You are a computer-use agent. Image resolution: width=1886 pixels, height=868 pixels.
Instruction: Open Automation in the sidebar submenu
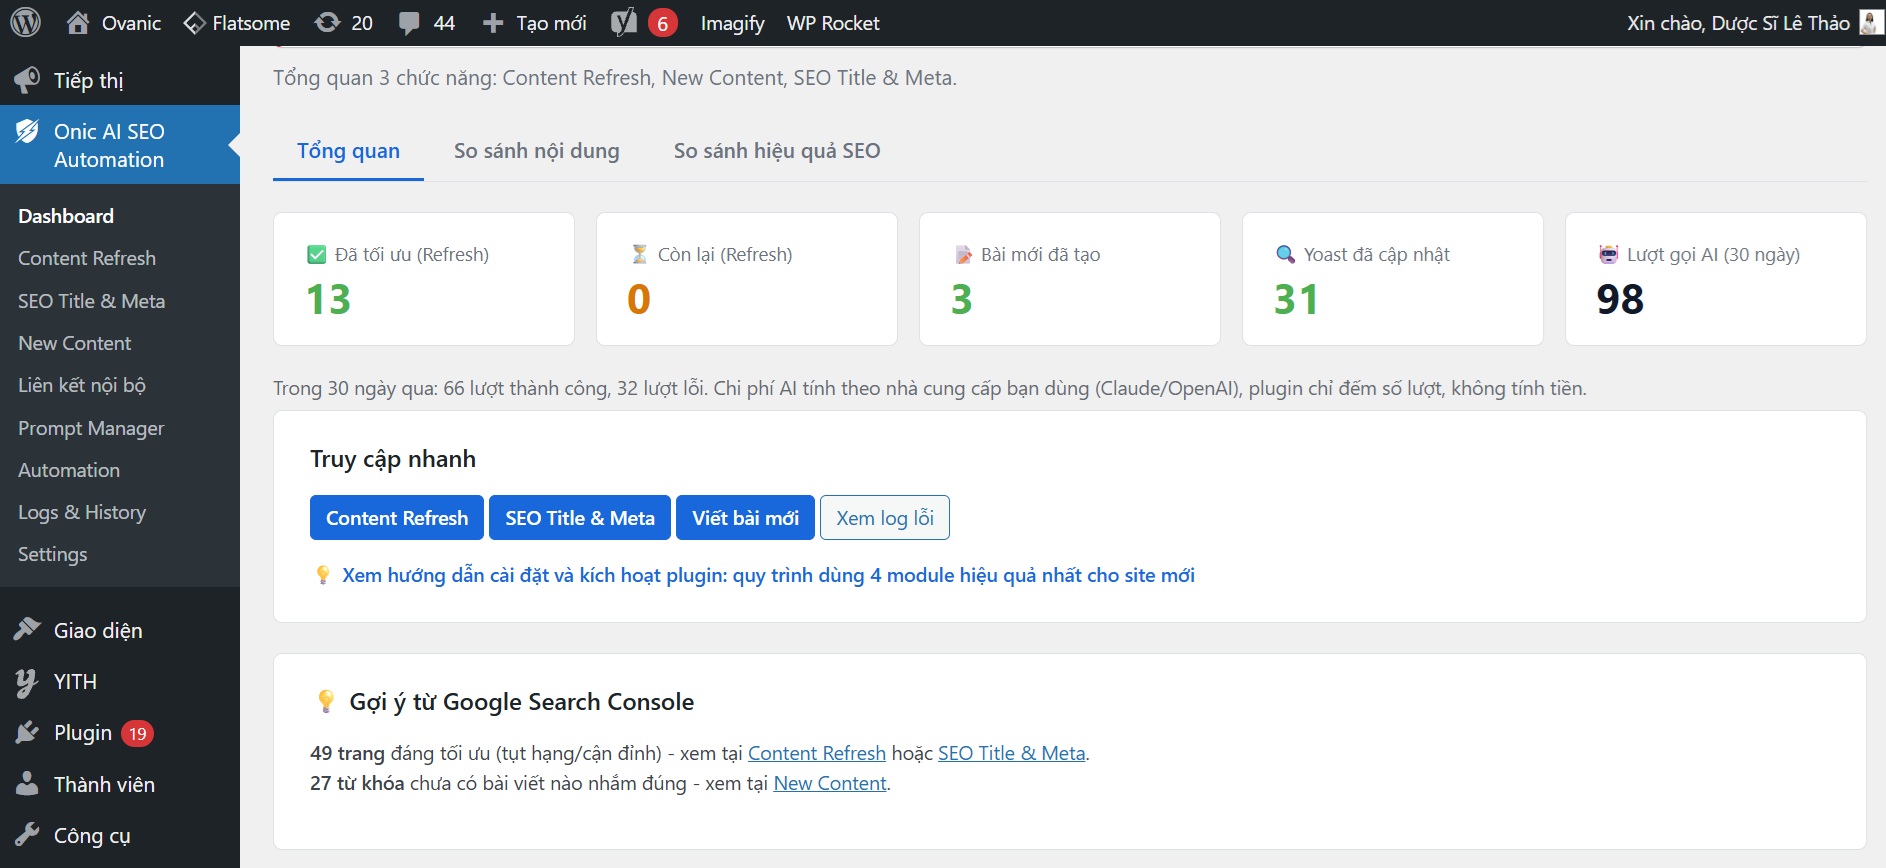coord(69,470)
